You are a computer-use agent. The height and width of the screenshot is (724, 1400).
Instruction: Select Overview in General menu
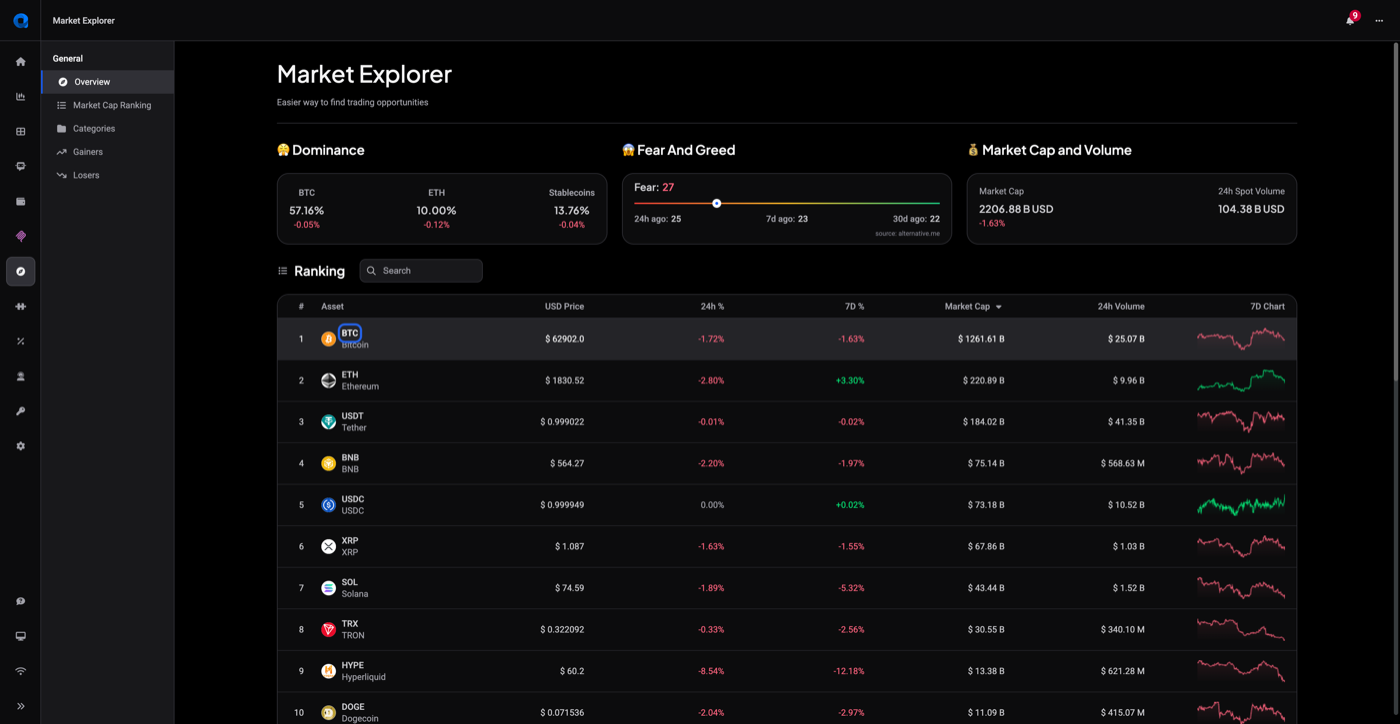[x=108, y=82]
